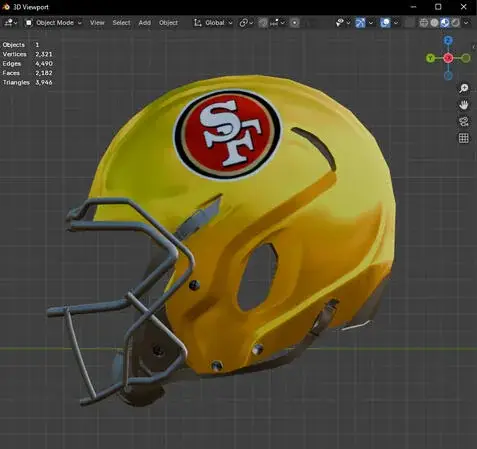The height and width of the screenshot is (449, 477).
Task: Open the View menu
Action: [x=97, y=23]
